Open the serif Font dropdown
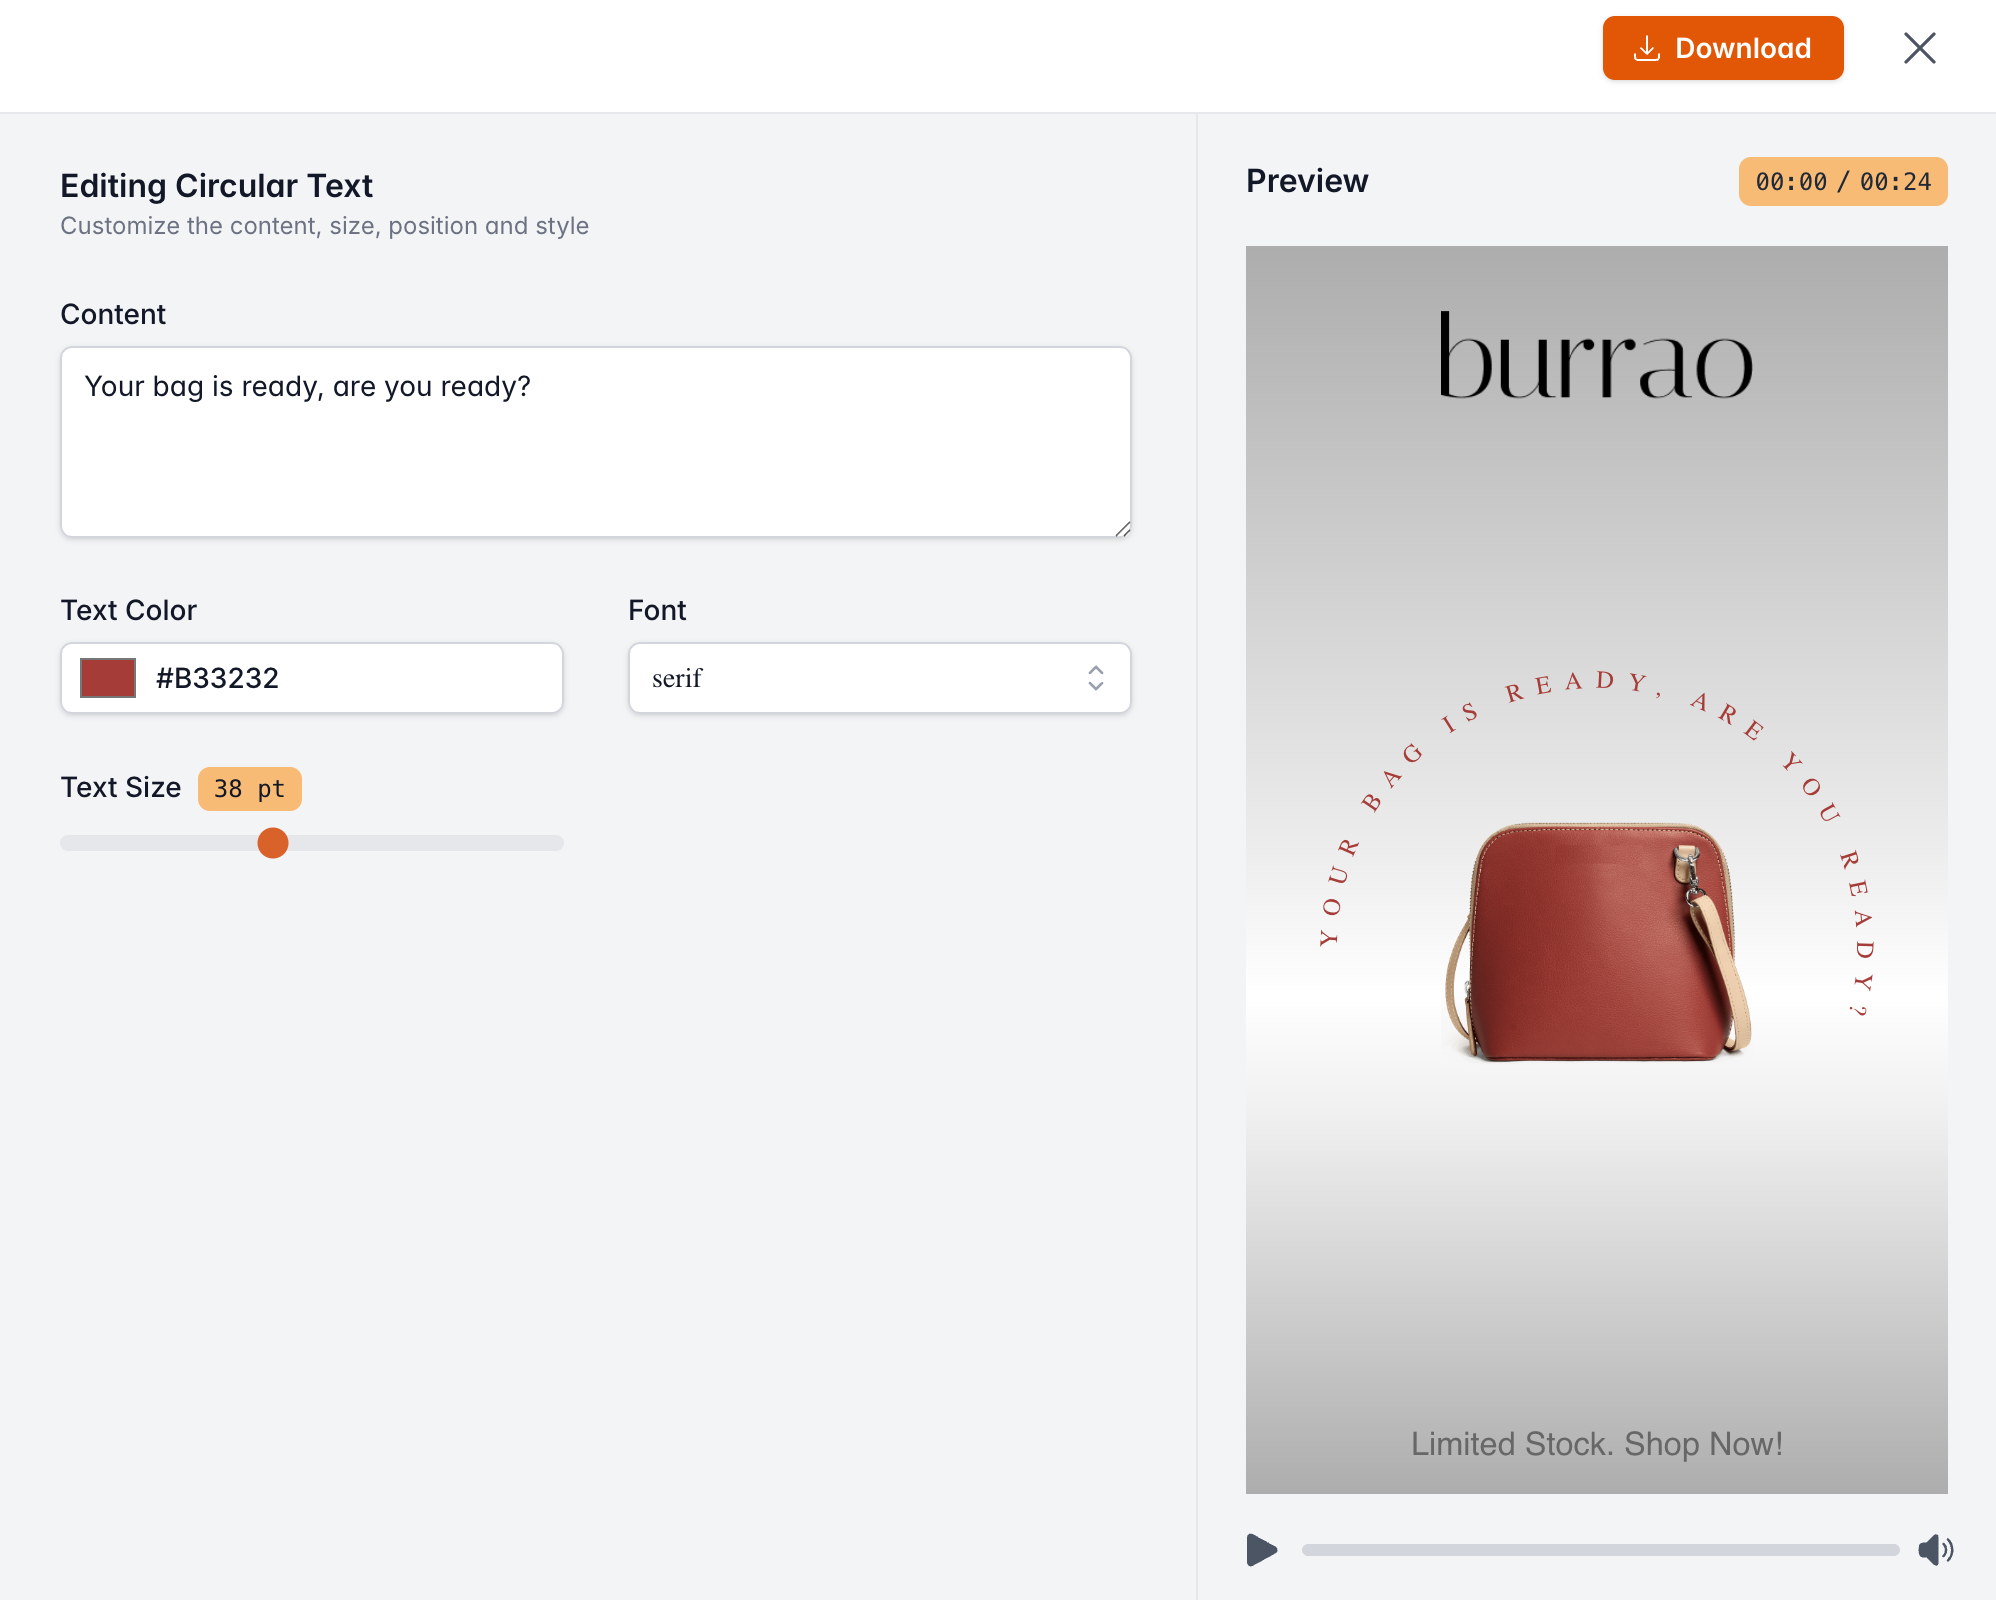The width and height of the screenshot is (1996, 1600). (x=879, y=678)
